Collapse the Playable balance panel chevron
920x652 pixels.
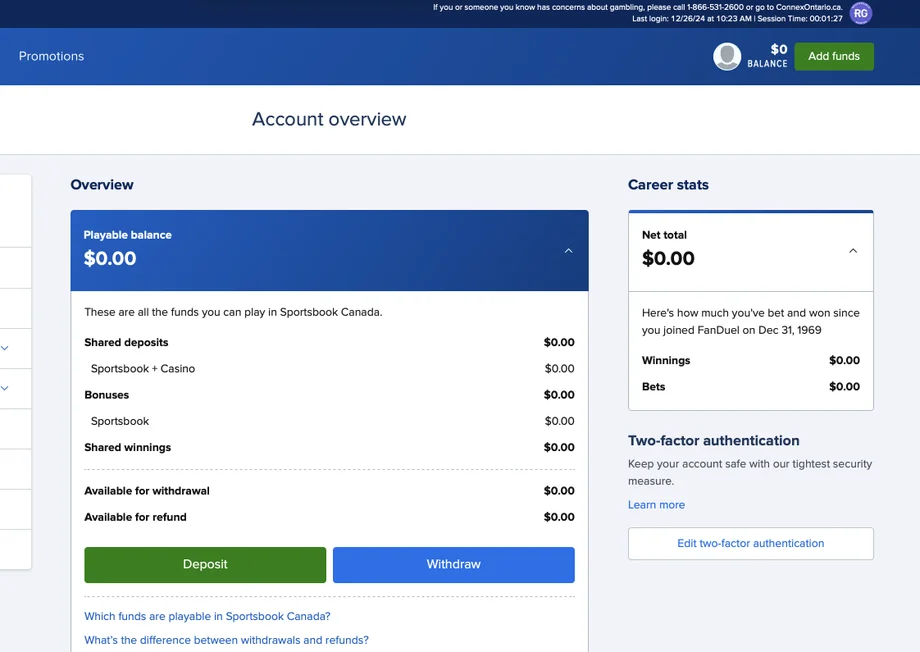tap(568, 251)
